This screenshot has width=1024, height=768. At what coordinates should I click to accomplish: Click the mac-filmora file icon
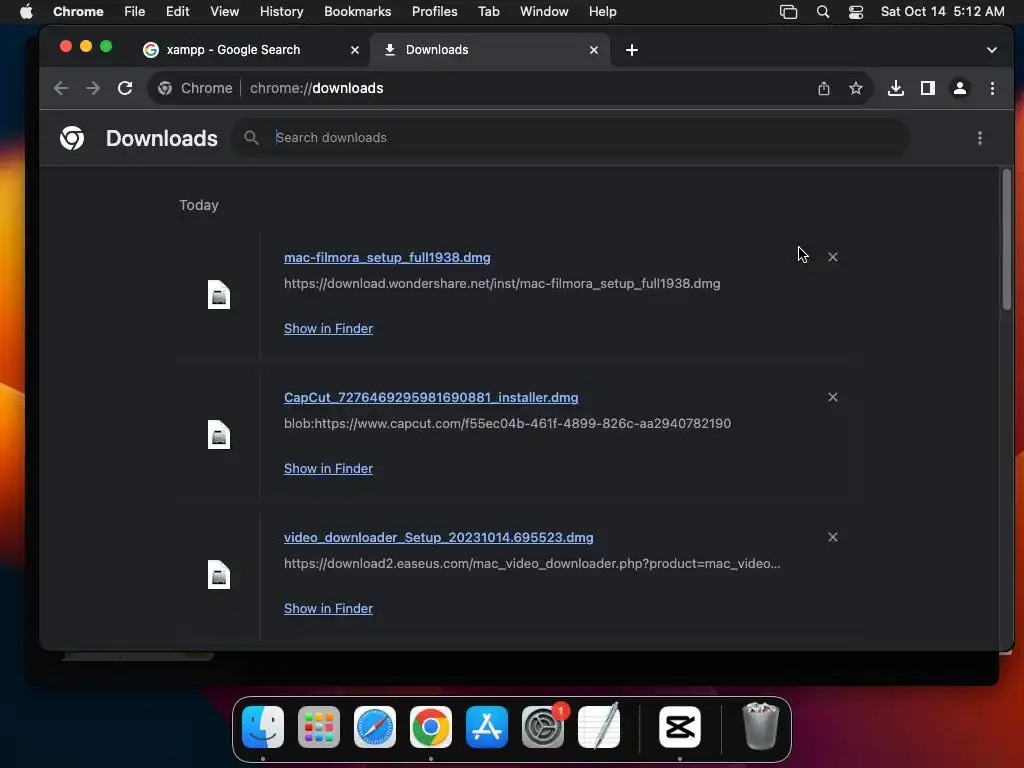(219, 295)
